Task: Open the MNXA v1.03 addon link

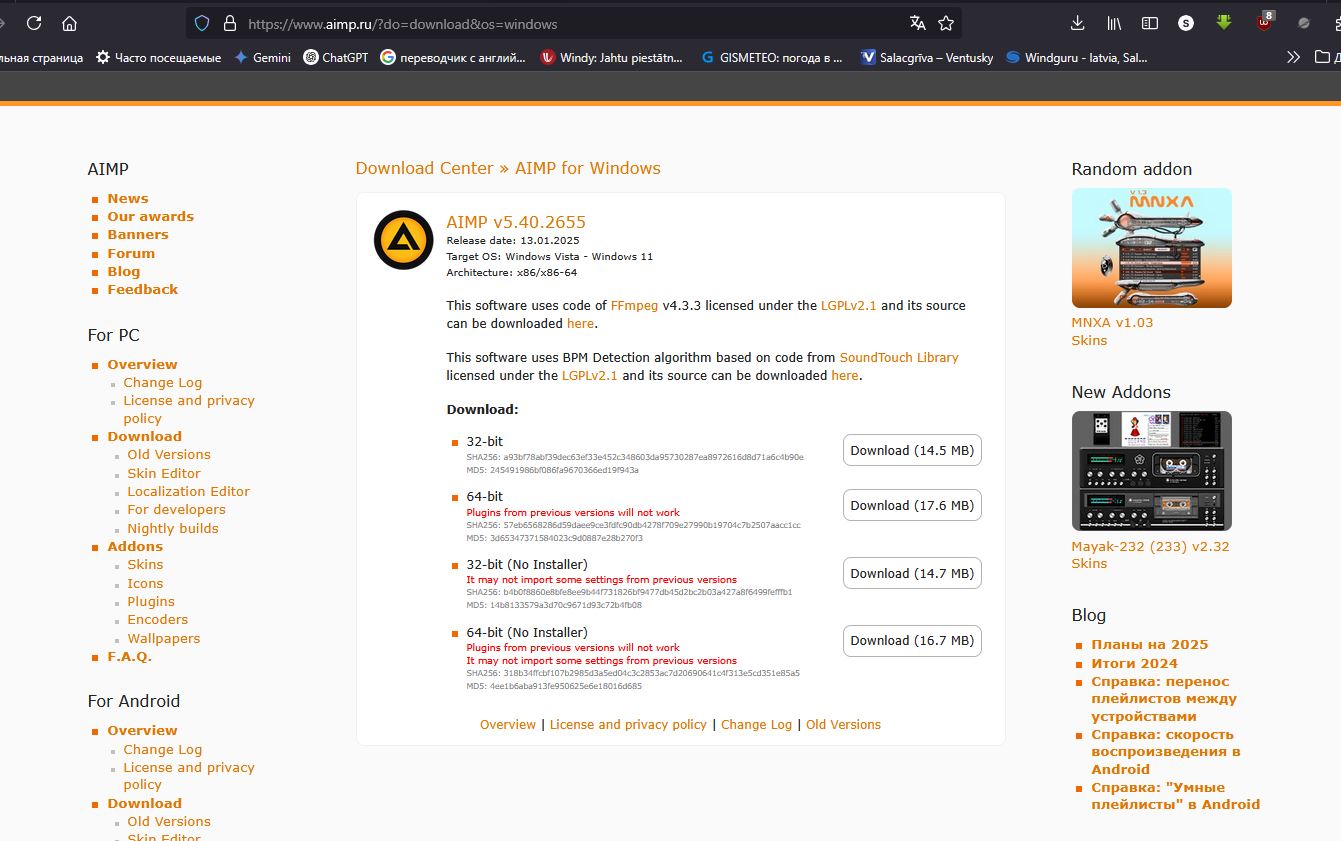Action: (1112, 322)
